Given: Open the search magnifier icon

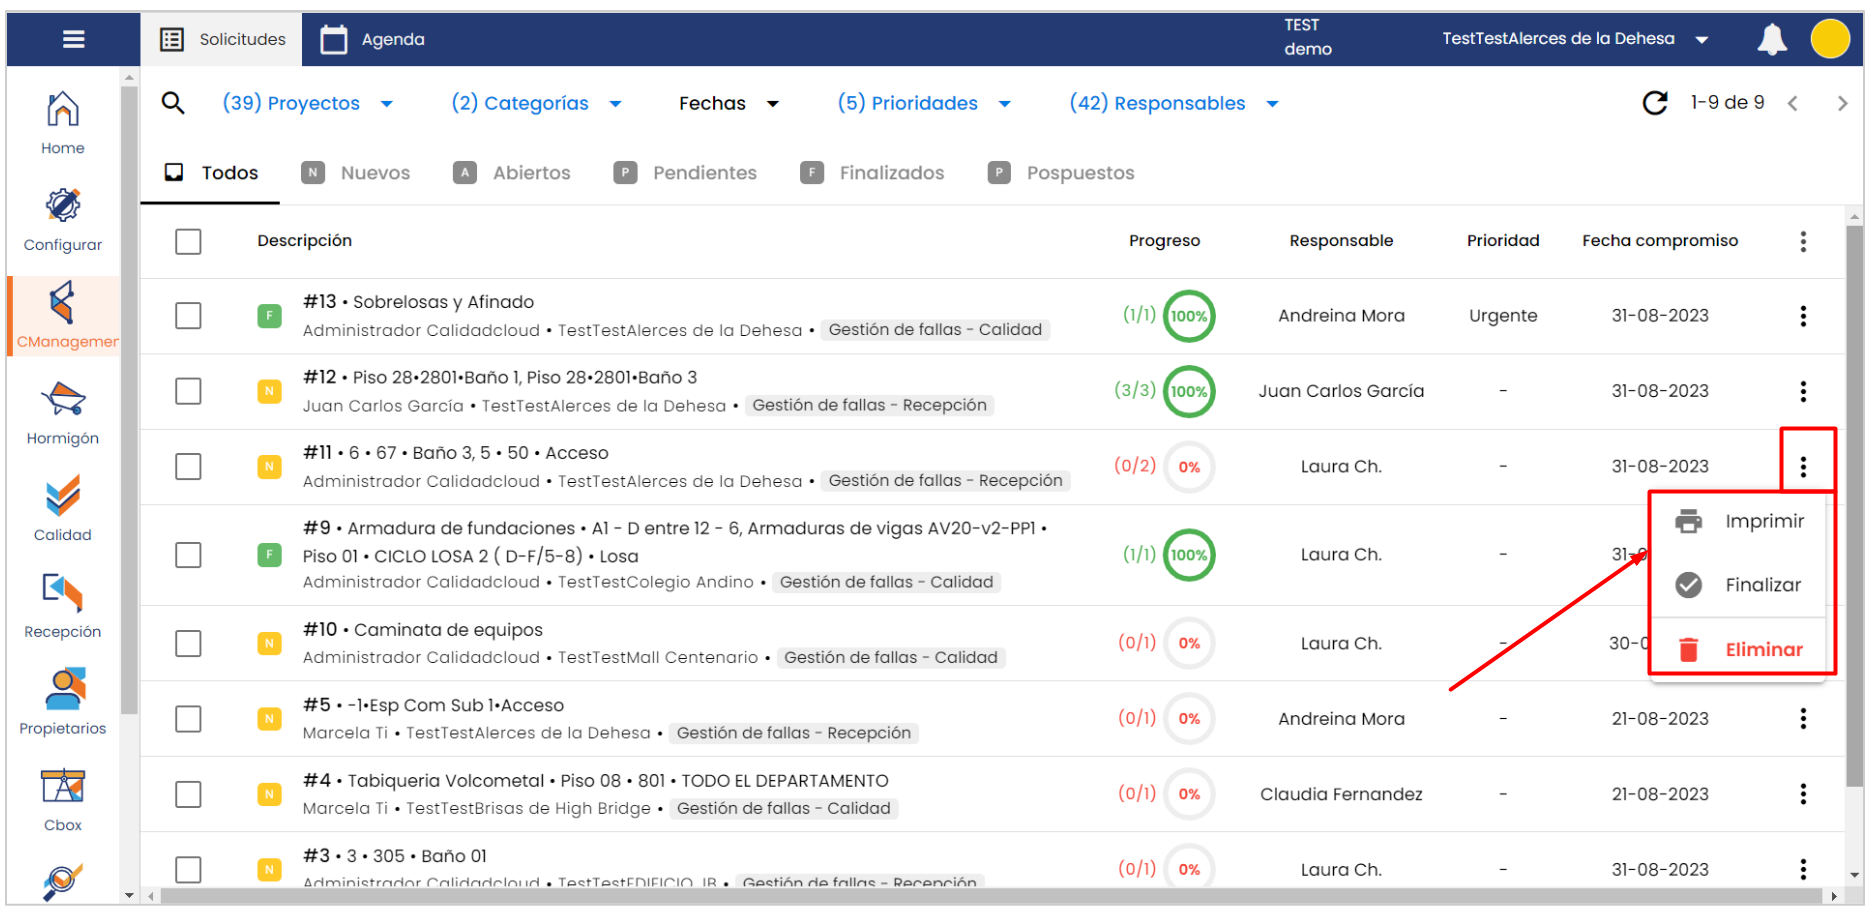Looking at the screenshot, I should tap(173, 103).
